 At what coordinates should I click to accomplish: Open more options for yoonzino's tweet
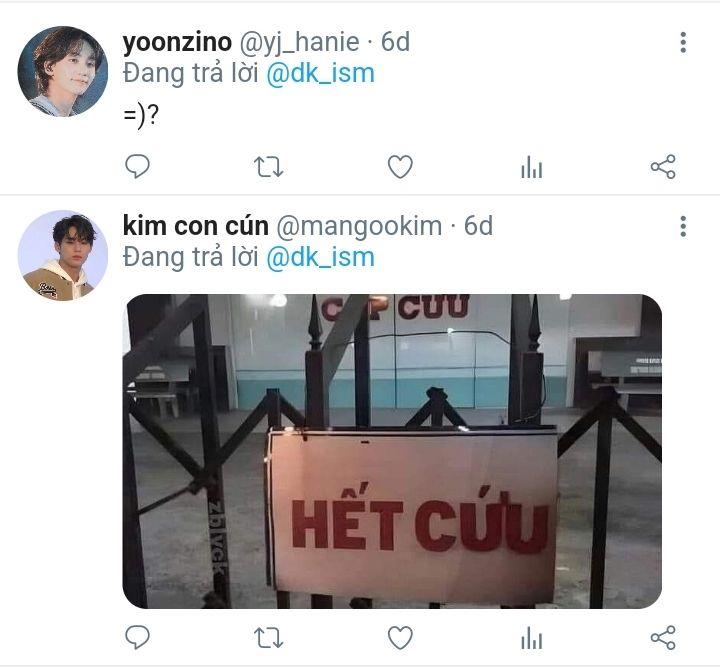[683, 42]
